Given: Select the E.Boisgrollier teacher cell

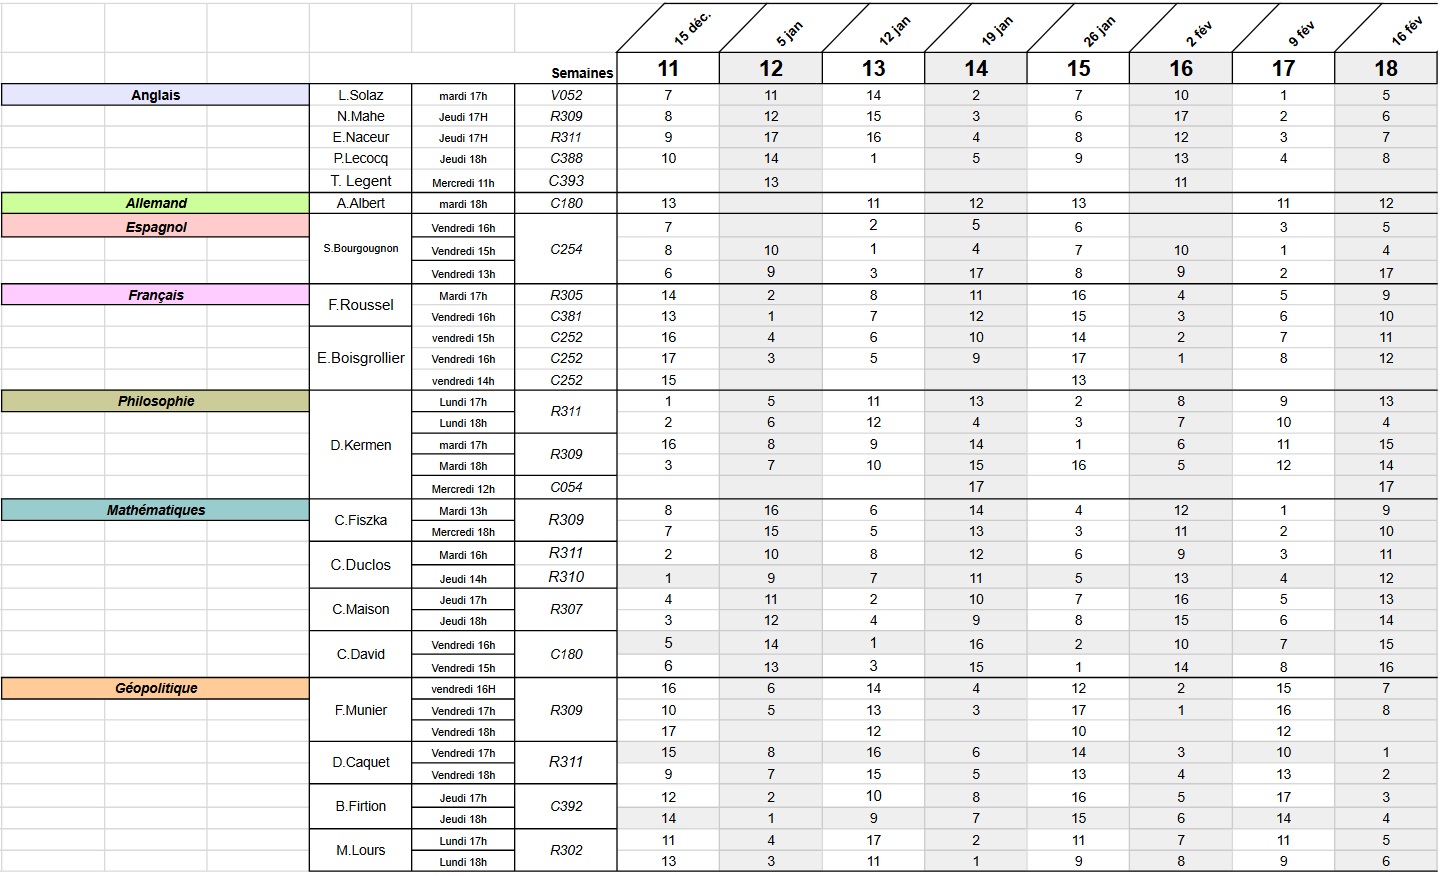Looking at the screenshot, I should tap(360, 358).
